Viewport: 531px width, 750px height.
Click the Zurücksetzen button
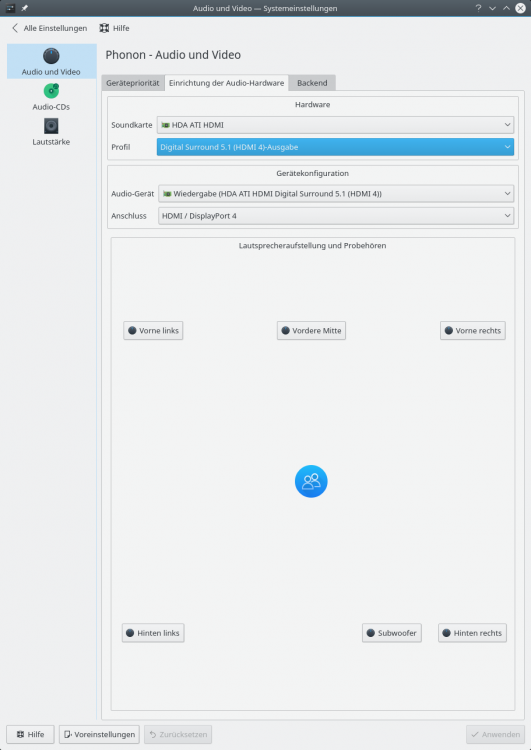pyautogui.click(x=178, y=734)
